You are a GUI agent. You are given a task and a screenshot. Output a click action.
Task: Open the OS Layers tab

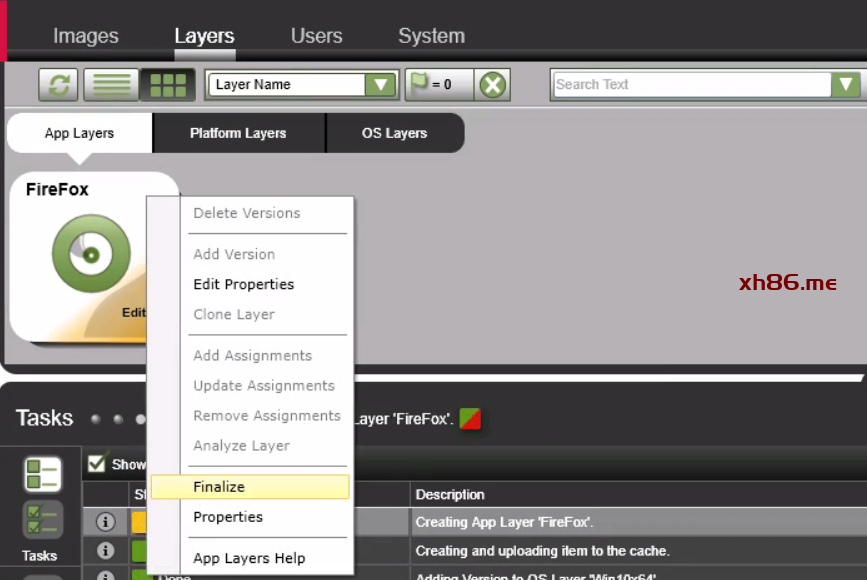coord(394,133)
